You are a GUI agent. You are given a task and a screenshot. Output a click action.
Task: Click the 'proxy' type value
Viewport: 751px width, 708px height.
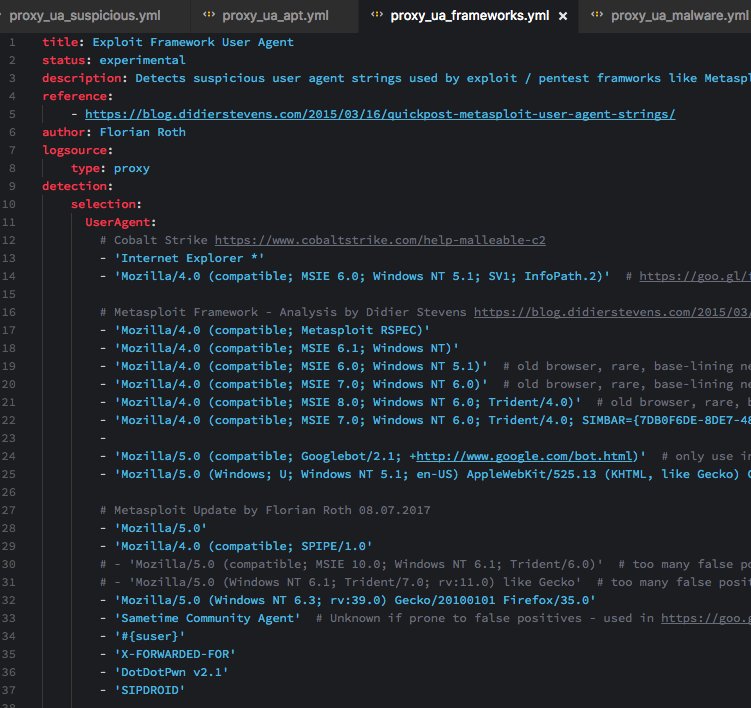coord(132,168)
